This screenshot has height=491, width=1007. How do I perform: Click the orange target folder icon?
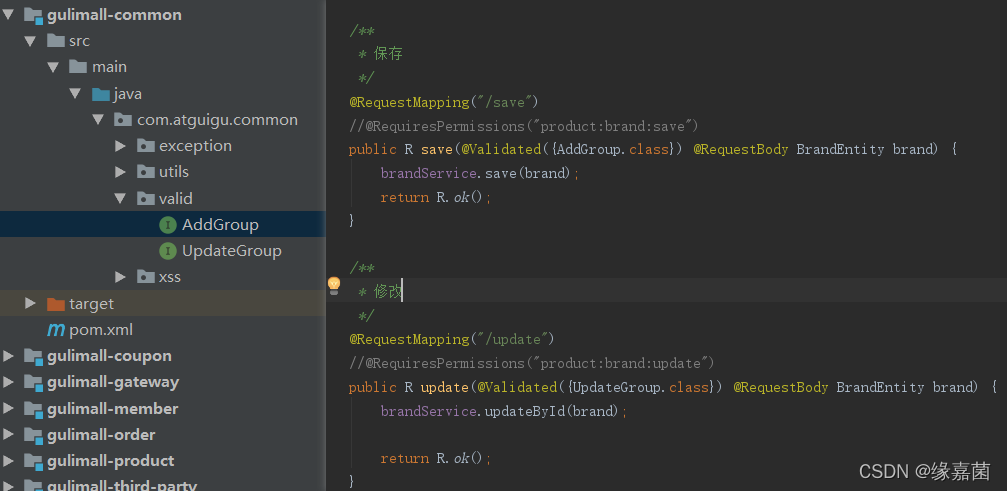pos(56,304)
